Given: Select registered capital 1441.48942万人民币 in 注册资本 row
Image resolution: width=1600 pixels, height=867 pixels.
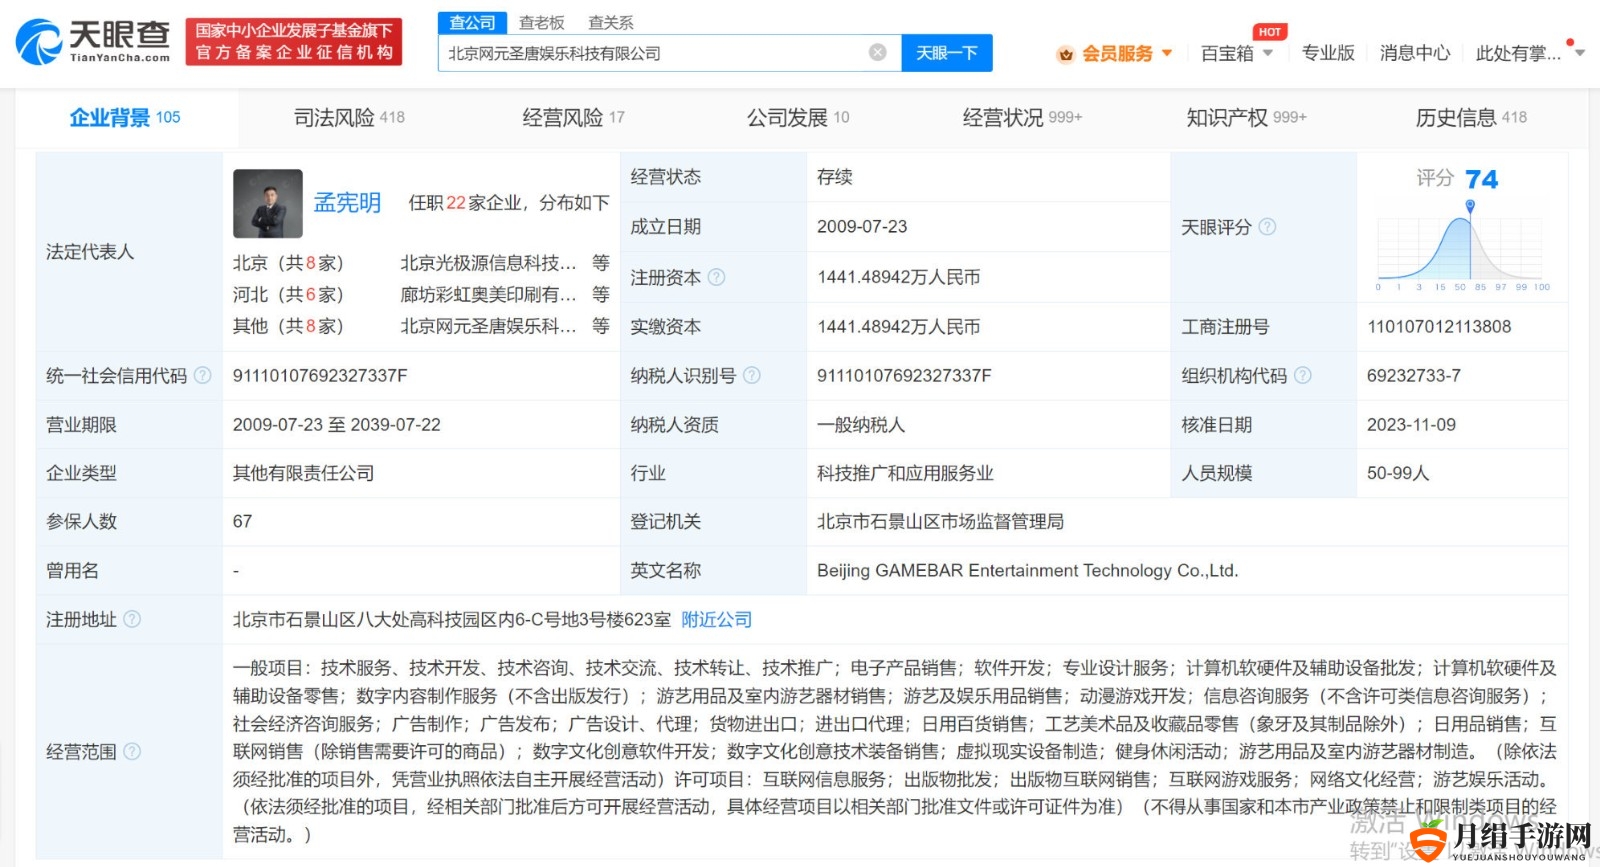Looking at the screenshot, I should pyautogui.click(x=898, y=277).
